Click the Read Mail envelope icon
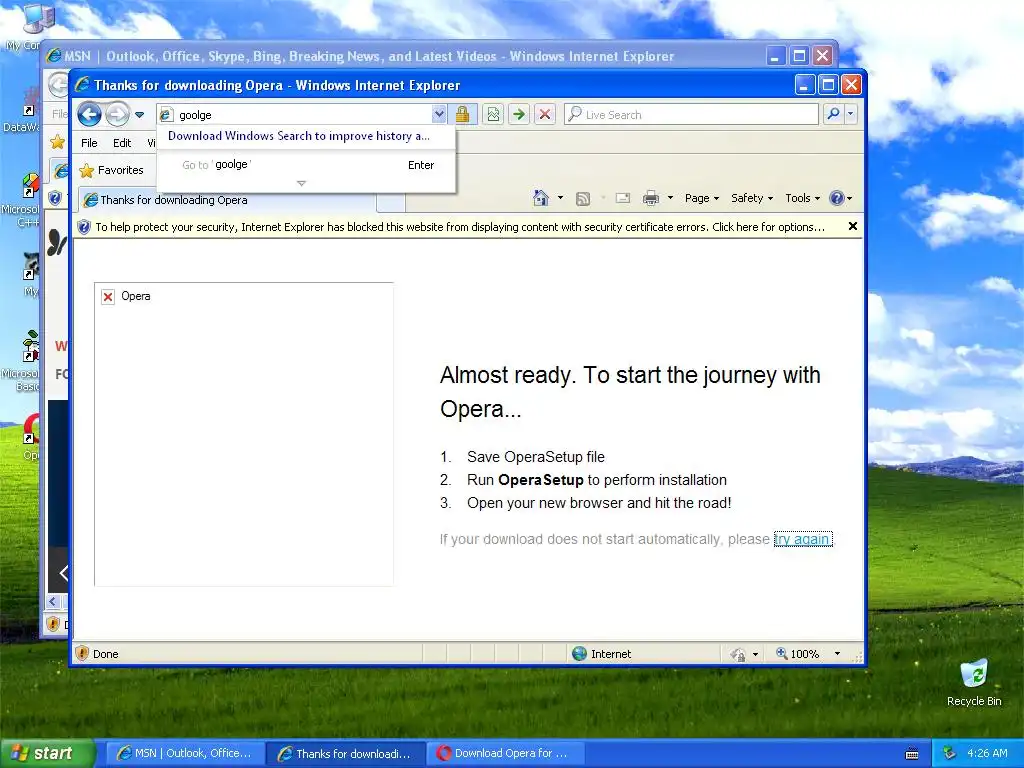 [622, 198]
